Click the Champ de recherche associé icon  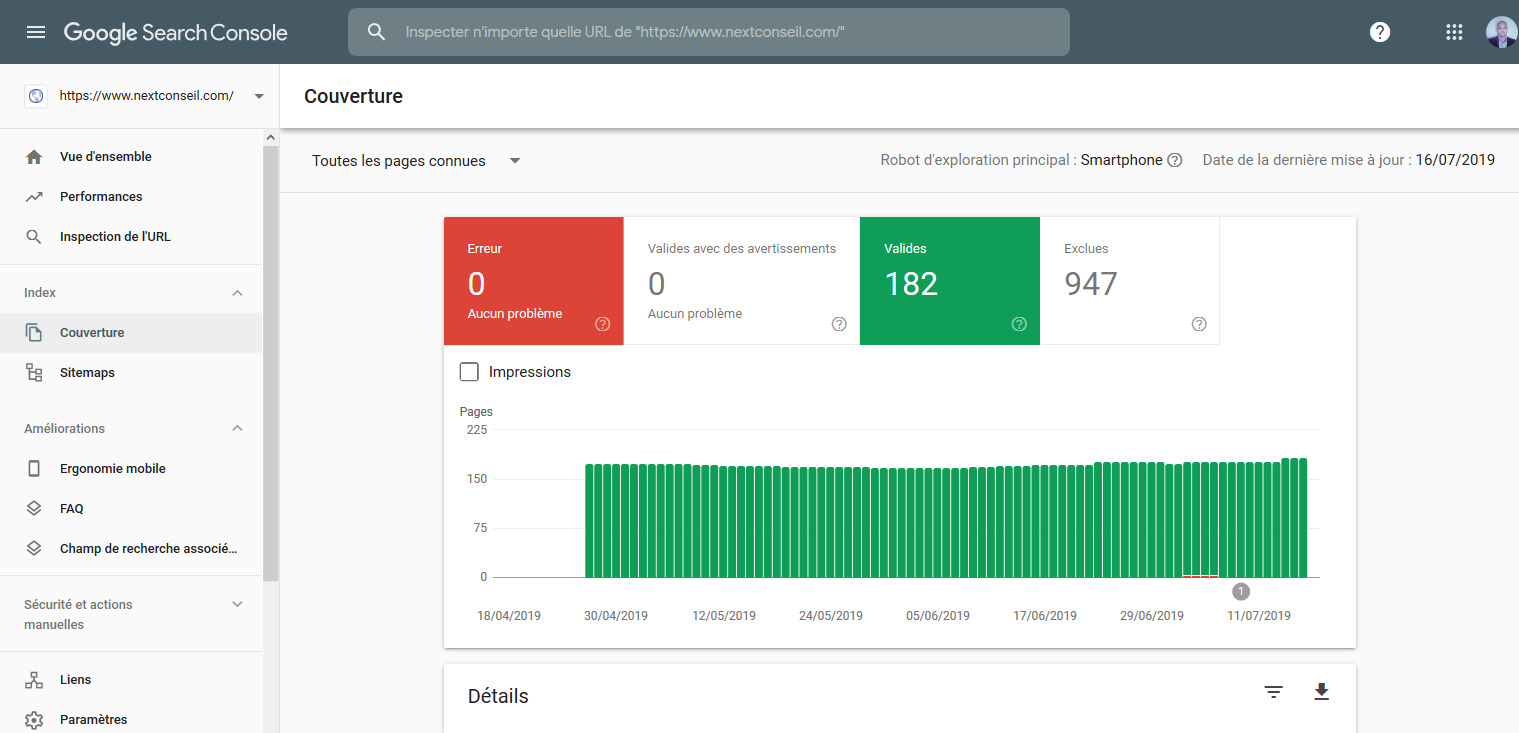coord(34,549)
